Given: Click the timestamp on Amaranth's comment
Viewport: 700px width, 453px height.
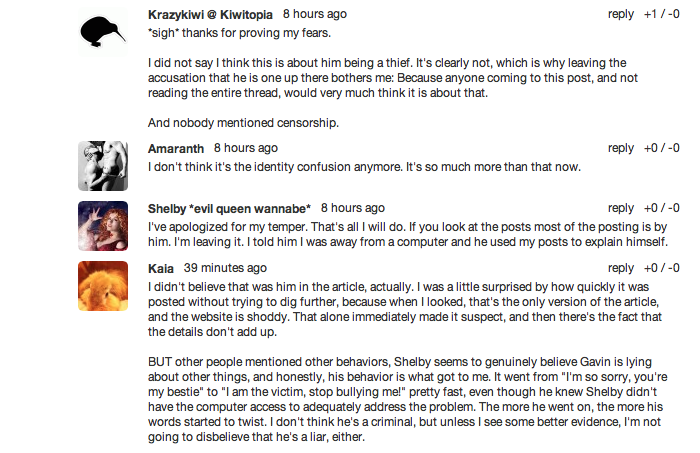Looking at the screenshot, I should pyautogui.click(x=246, y=148).
